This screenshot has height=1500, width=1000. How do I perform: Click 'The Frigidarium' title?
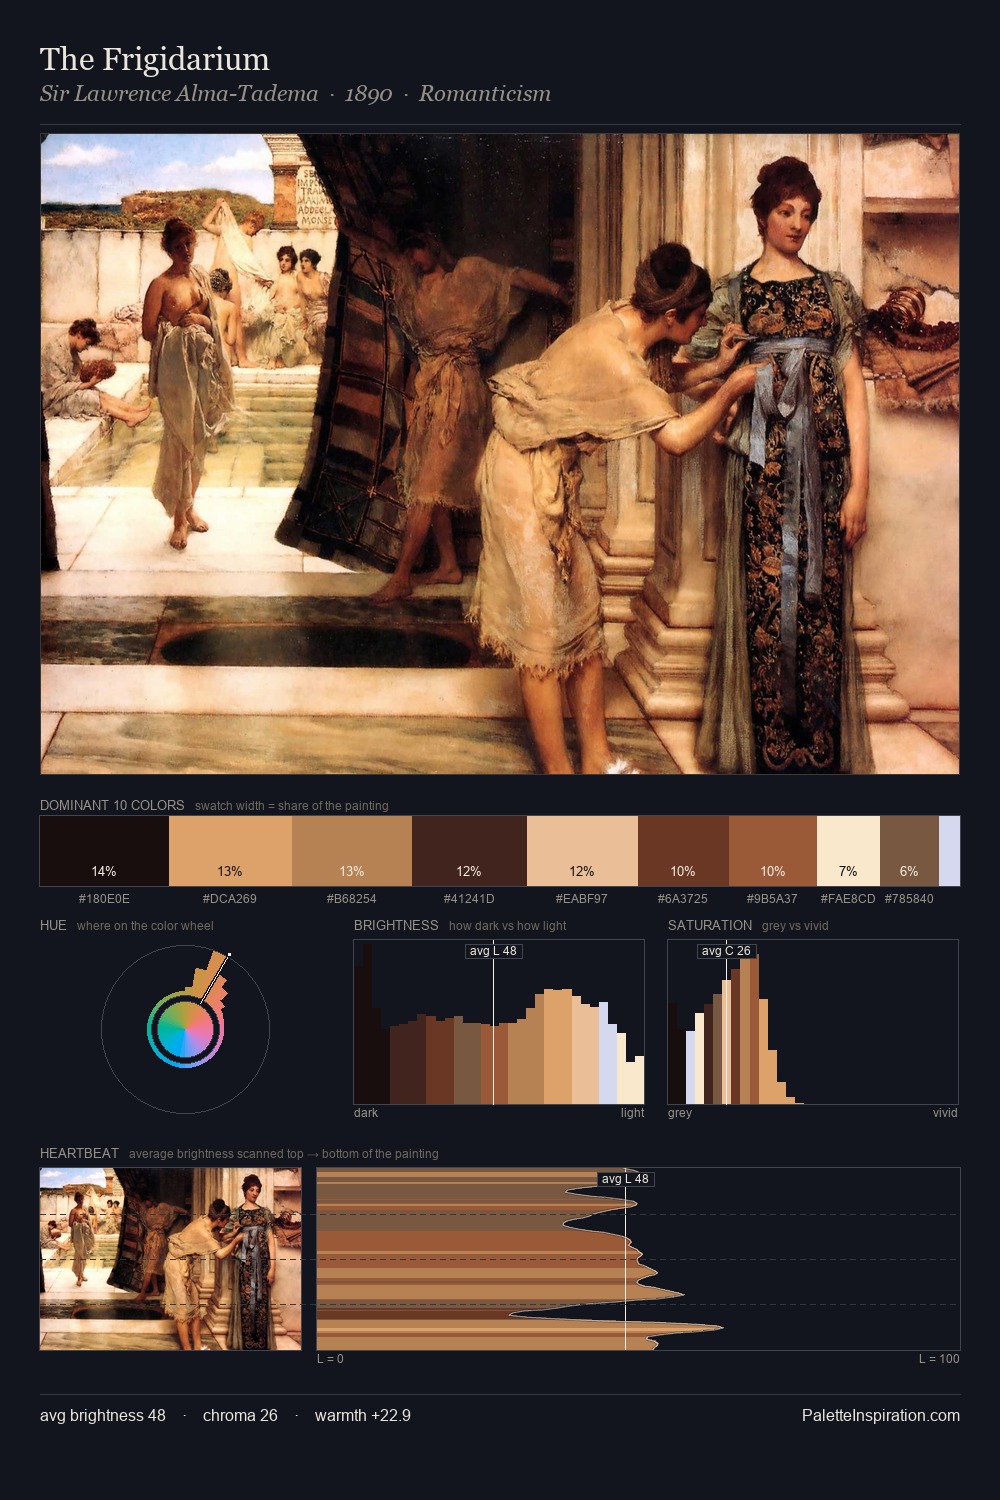tap(155, 59)
